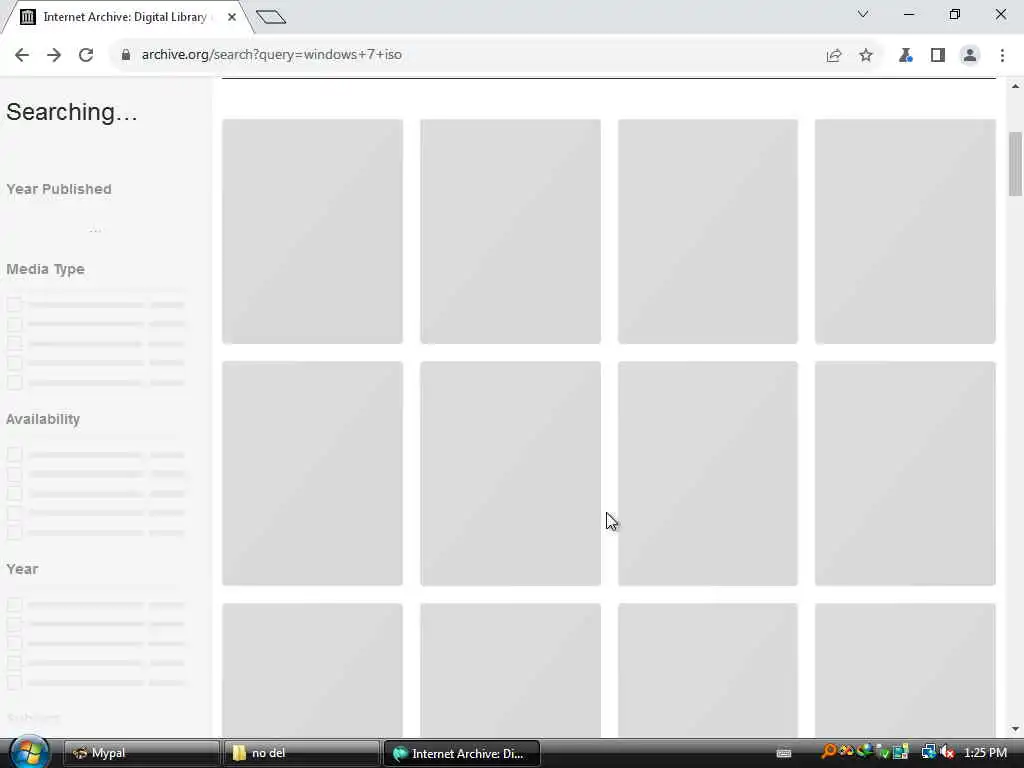
Task: View site security lock info
Action: click(125, 55)
